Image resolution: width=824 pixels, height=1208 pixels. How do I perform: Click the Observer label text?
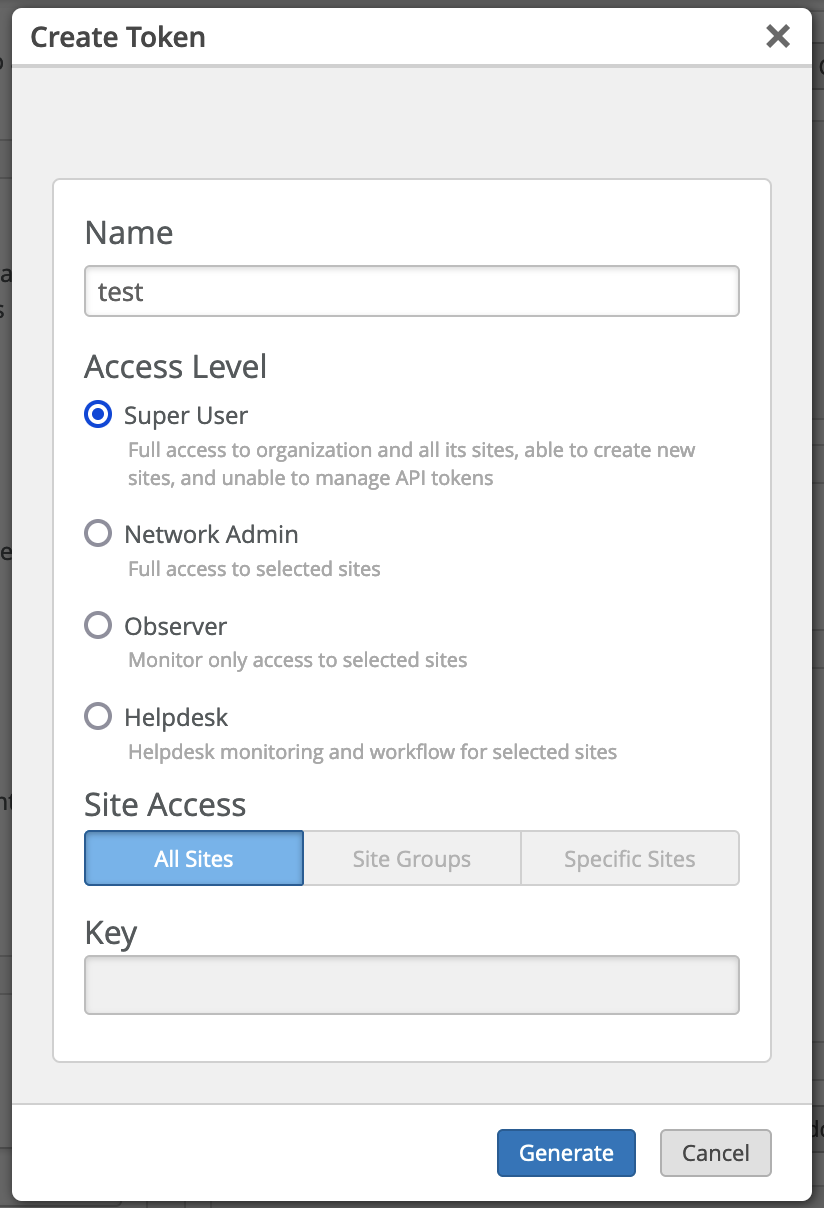point(175,626)
